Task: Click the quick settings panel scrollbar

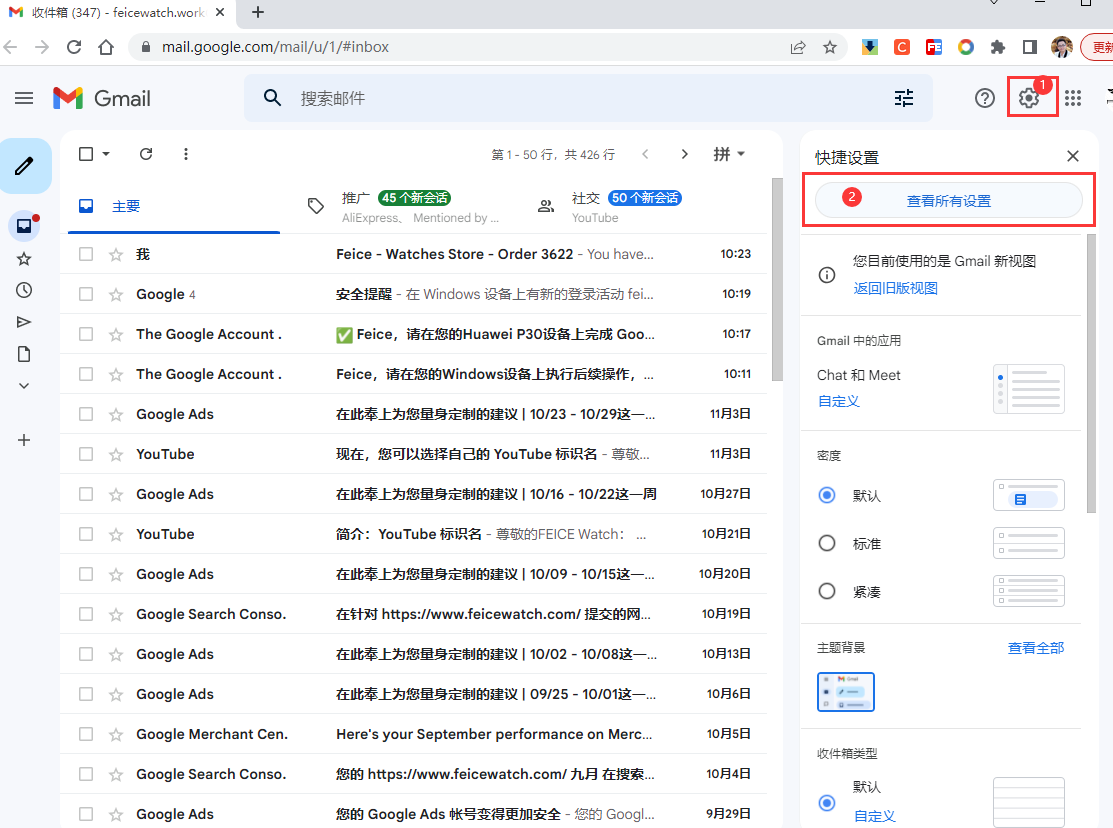Action: pyautogui.click(x=1091, y=373)
